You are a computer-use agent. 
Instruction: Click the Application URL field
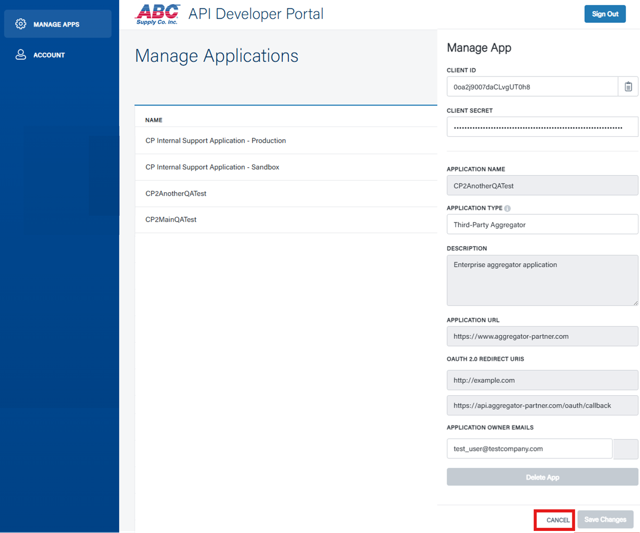click(541, 336)
